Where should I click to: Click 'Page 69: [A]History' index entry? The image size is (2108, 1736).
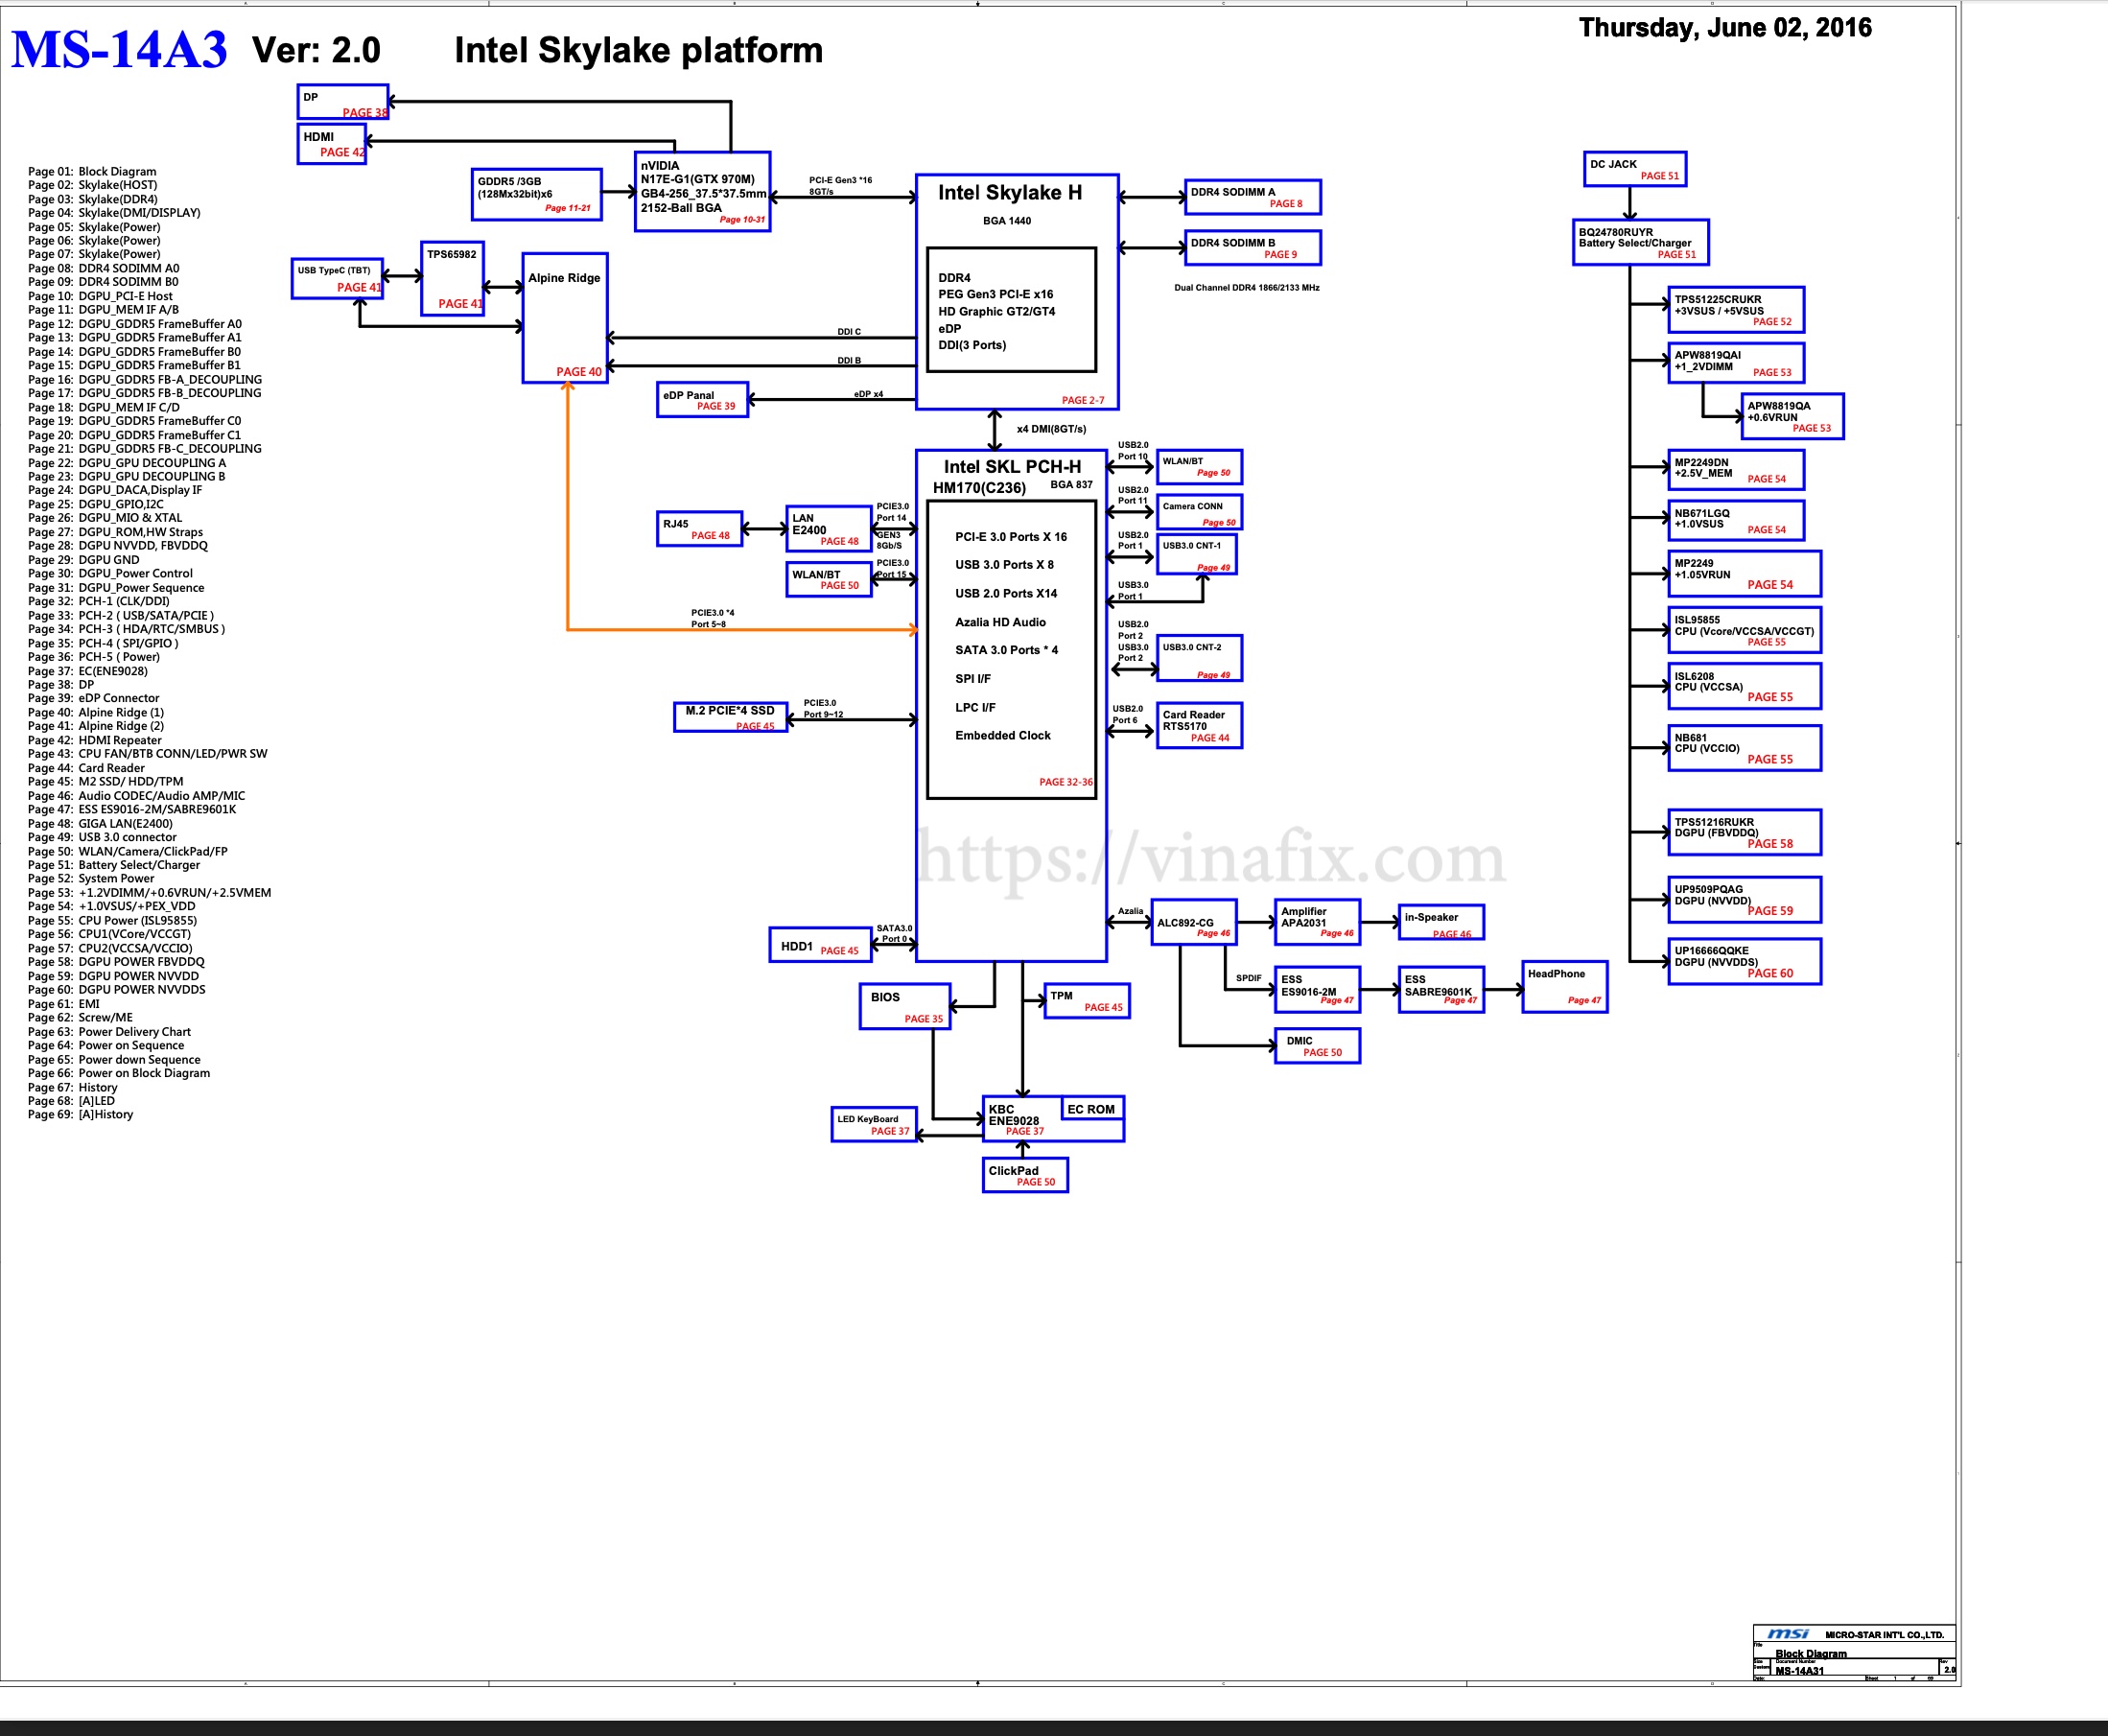pyautogui.click(x=80, y=1114)
